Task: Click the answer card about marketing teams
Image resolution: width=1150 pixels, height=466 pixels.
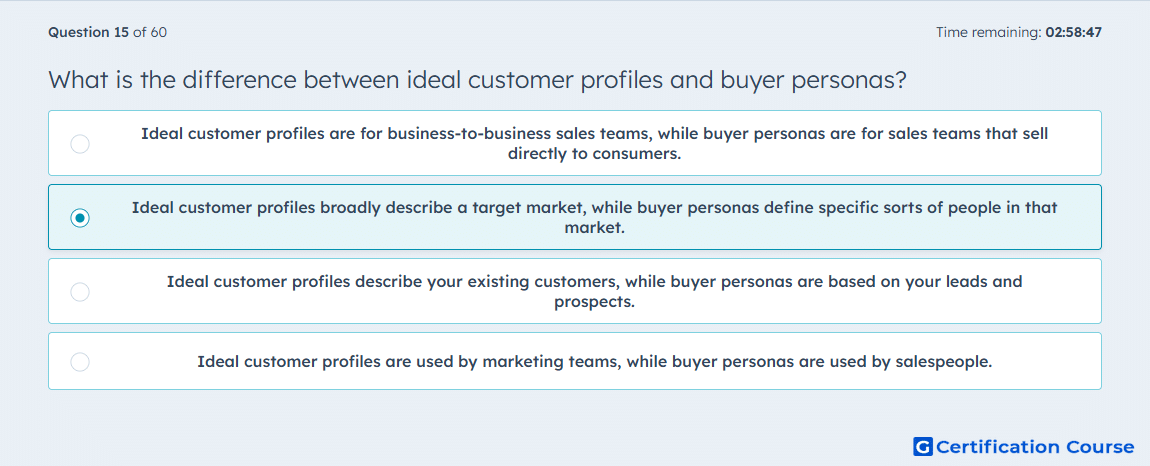Action: (575, 361)
